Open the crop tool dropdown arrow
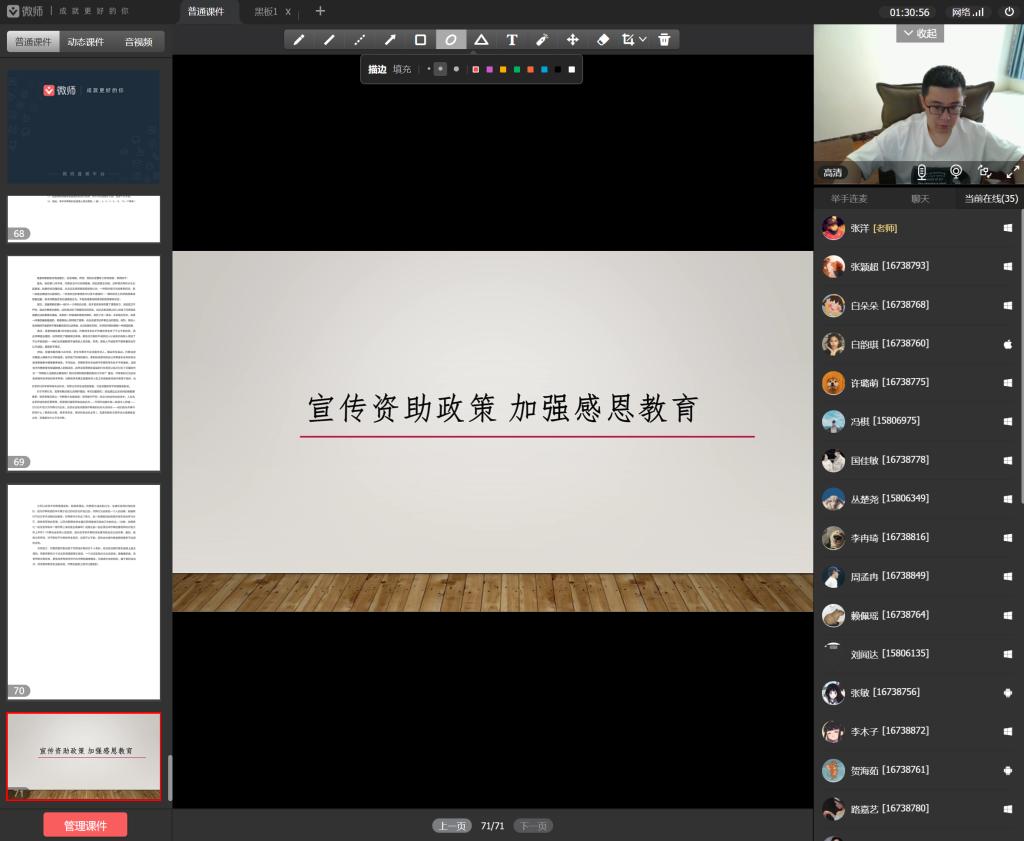The image size is (1024, 841). (x=642, y=40)
